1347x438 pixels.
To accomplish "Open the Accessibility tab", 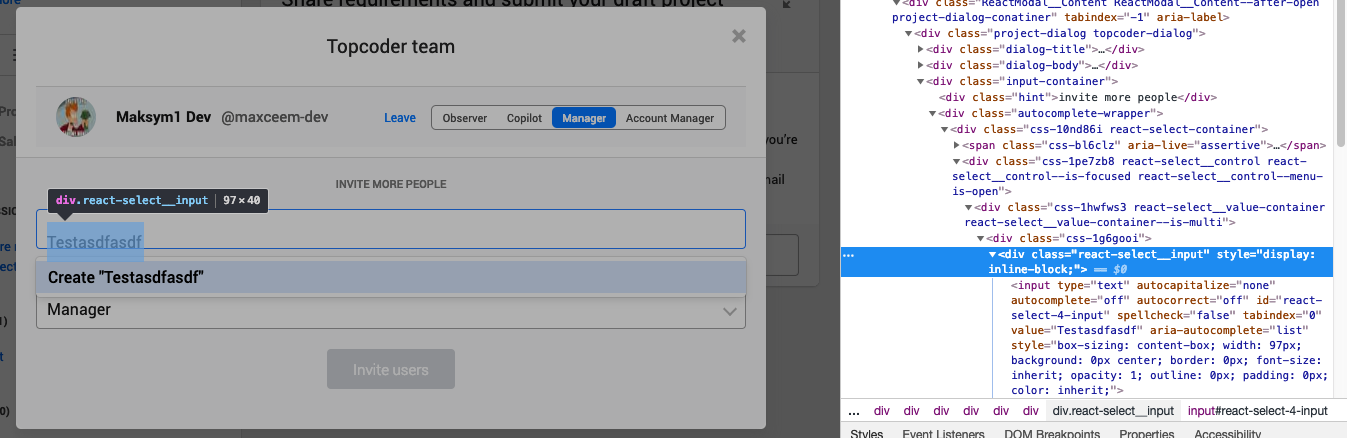I will [1228, 434].
